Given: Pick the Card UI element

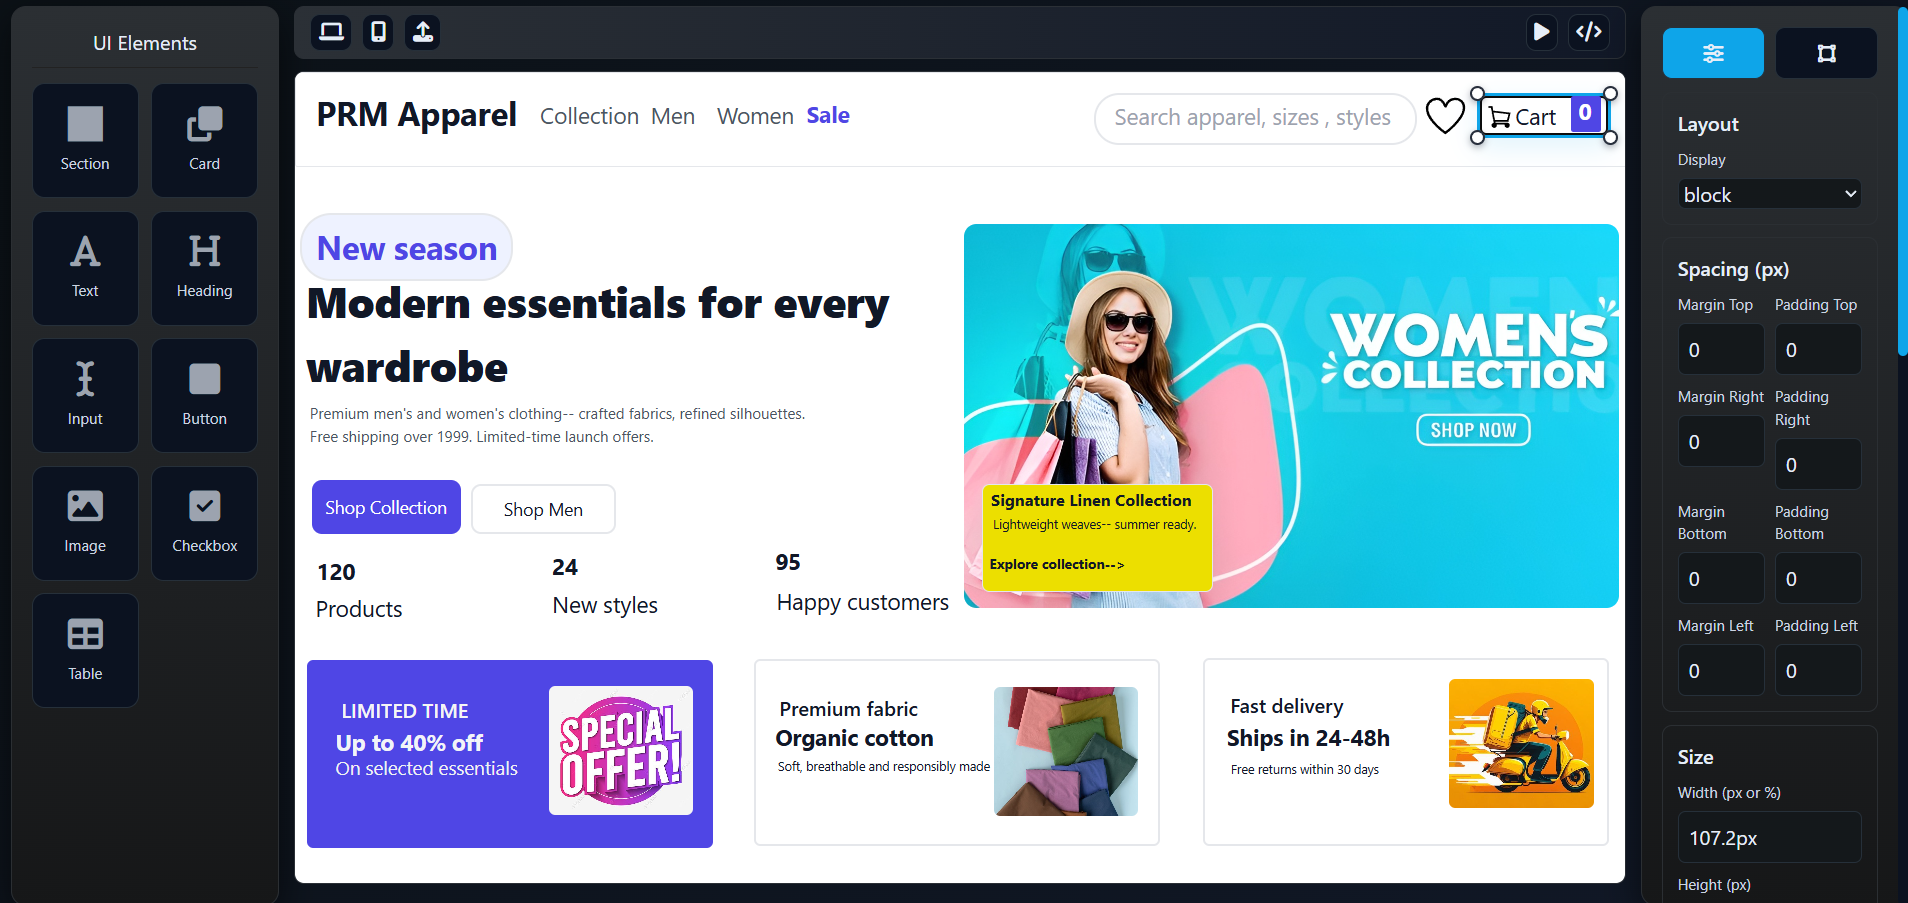Looking at the screenshot, I should 204,140.
